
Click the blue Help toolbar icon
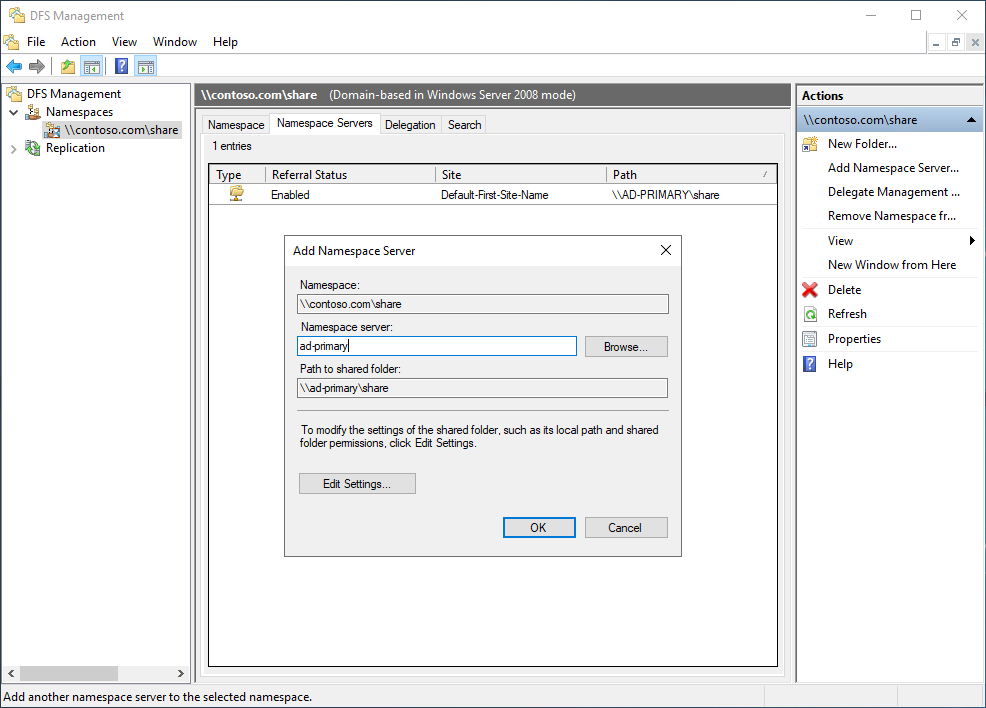coord(121,66)
